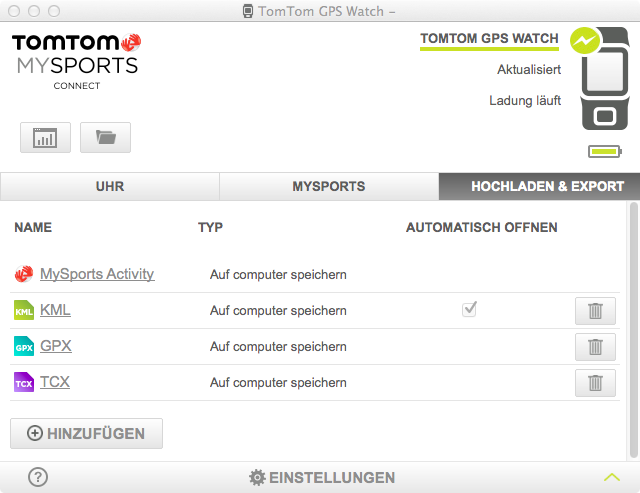Toggle automatic open checkbox for KML
Screen dimensions: 640x493
click(x=469, y=310)
